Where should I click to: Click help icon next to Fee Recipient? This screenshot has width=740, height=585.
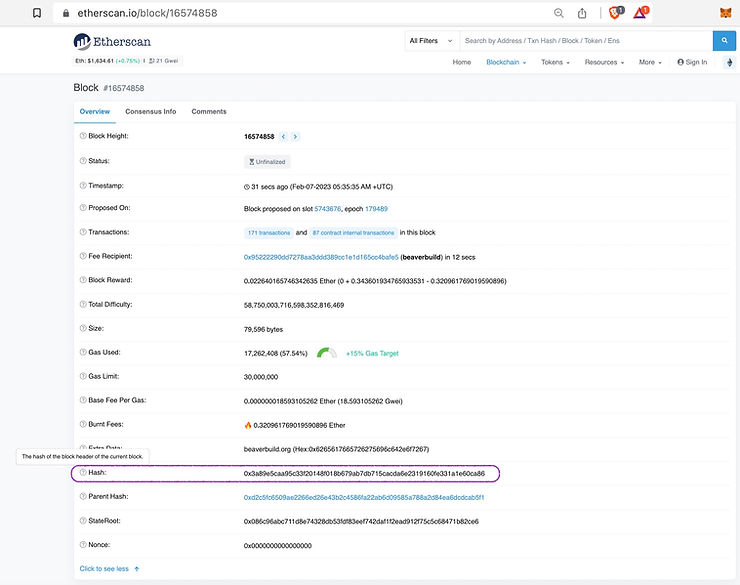click(x=83, y=256)
